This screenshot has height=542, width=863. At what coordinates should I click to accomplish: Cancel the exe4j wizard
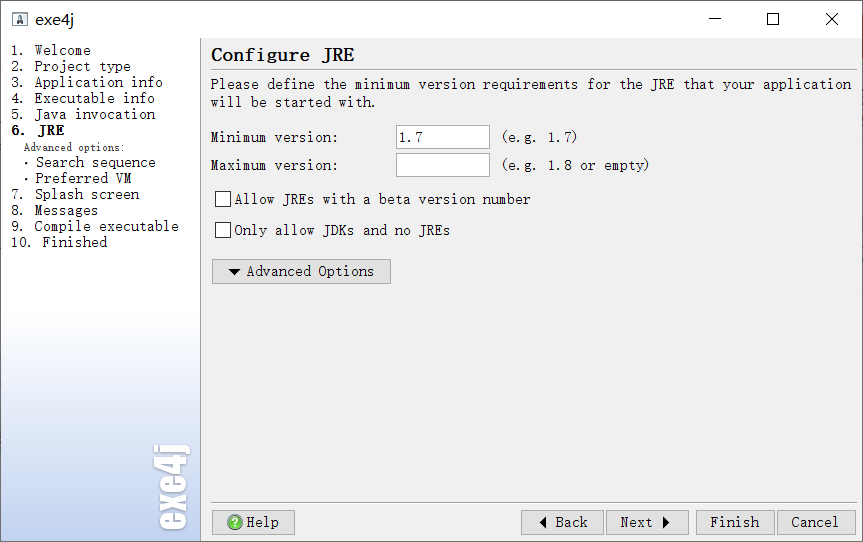point(816,522)
